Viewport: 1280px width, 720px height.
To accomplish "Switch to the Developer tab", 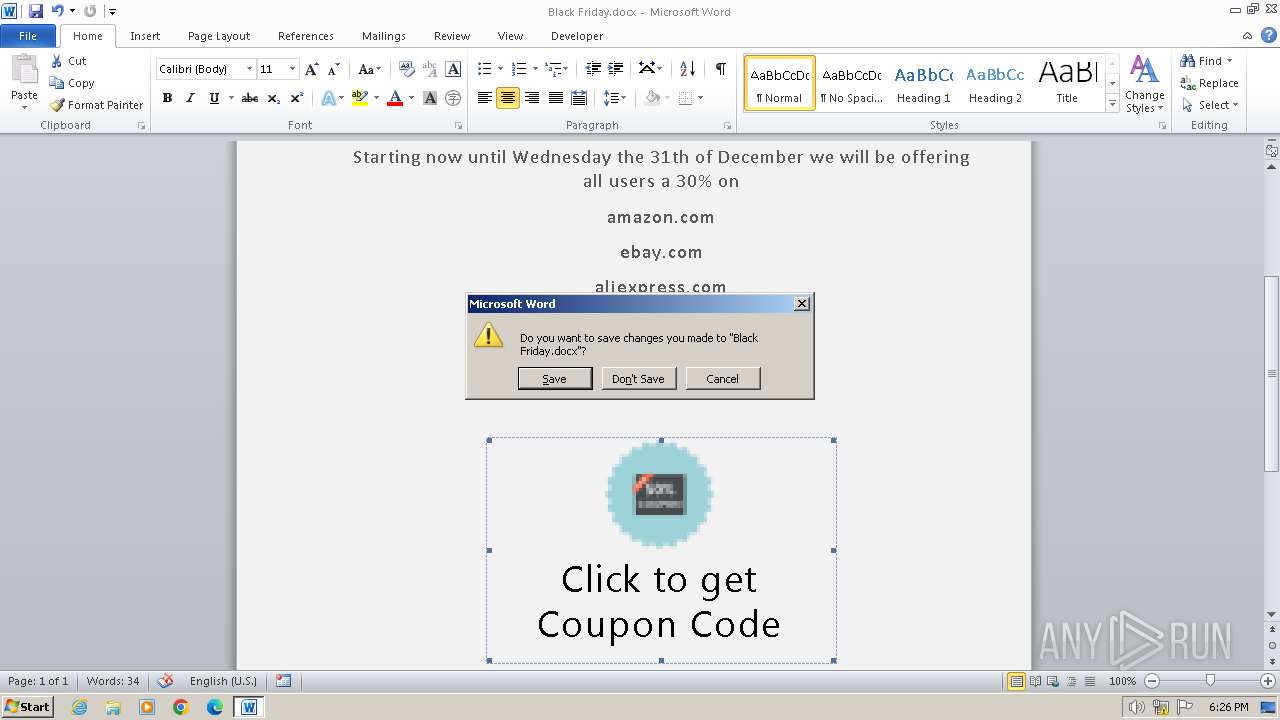I will 577,36.
